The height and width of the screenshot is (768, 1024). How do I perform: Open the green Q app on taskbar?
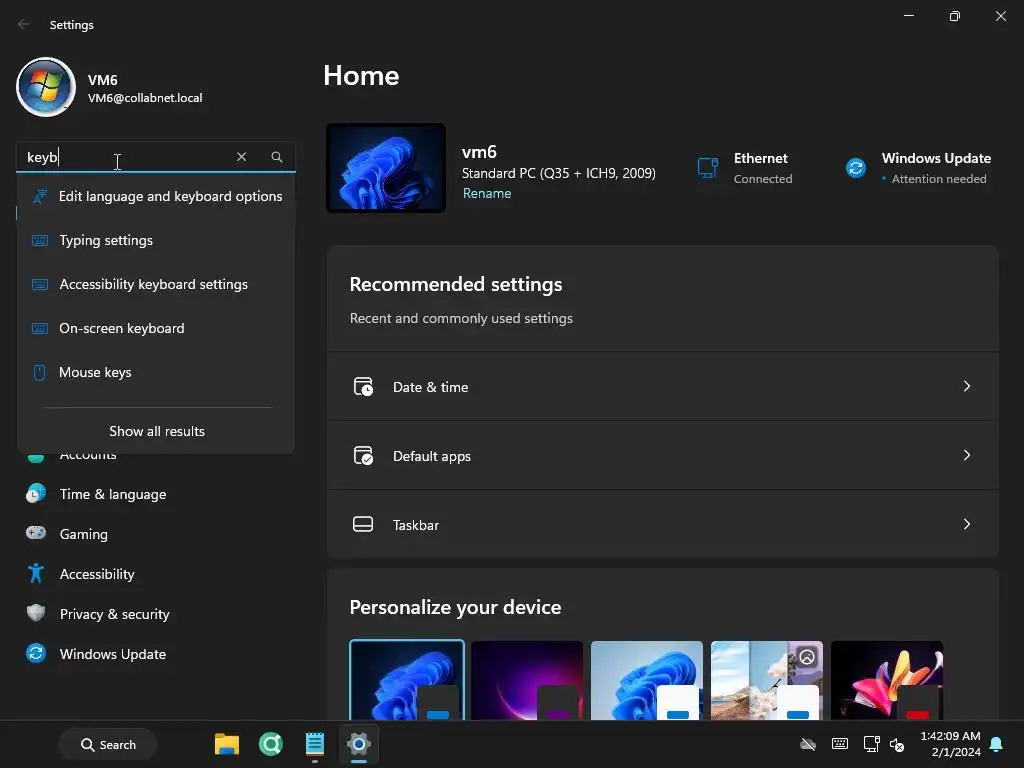[x=270, y=744]
